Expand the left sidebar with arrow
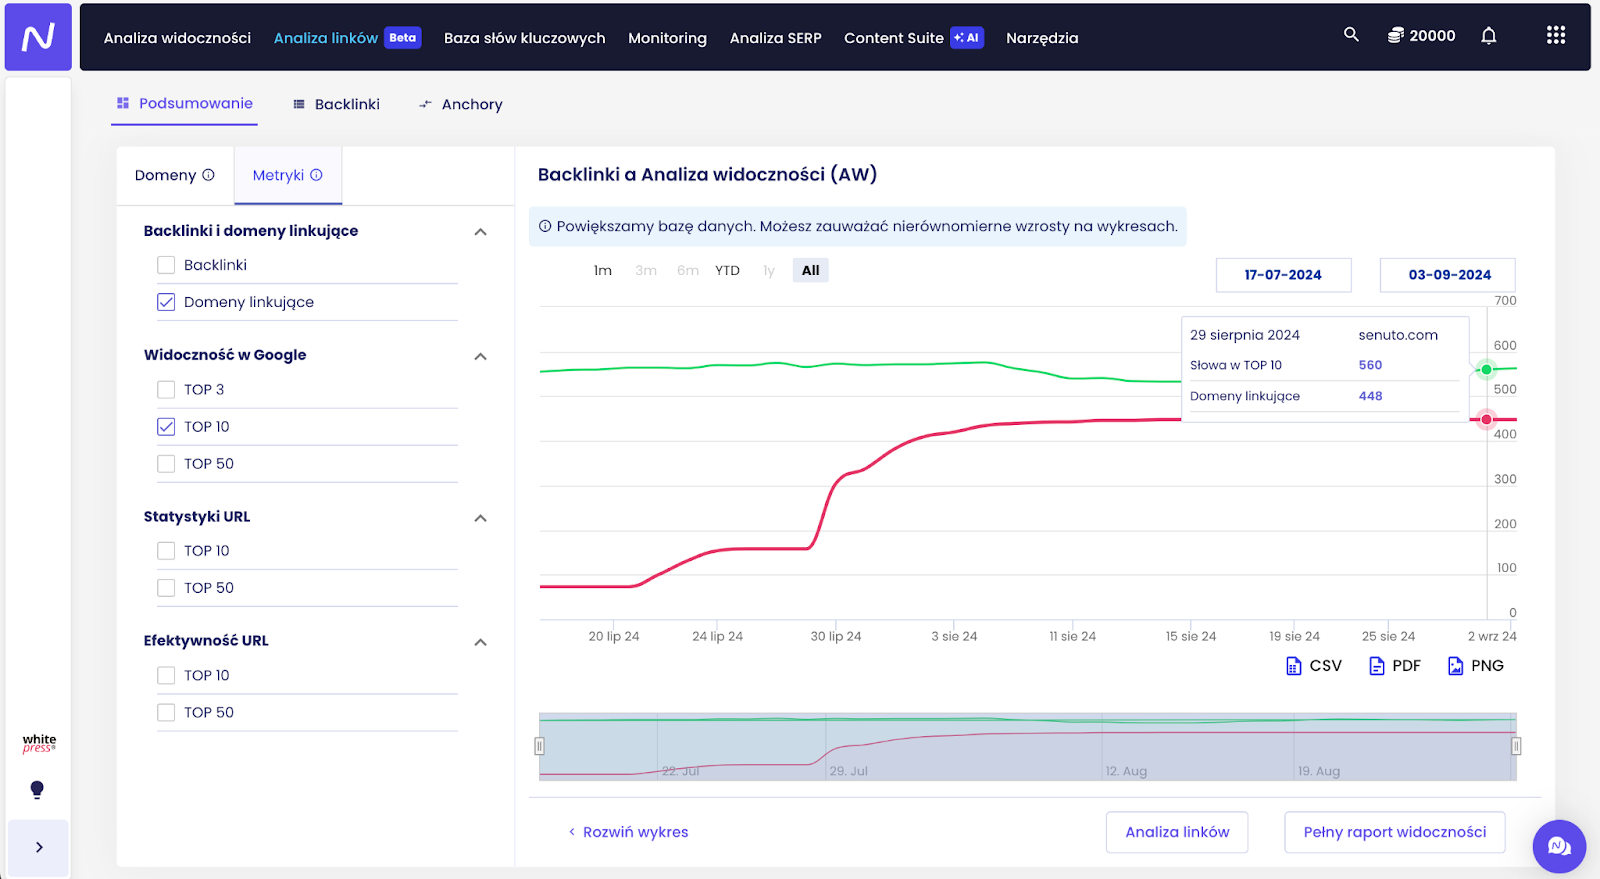The width and height of the screenshot is (1600, 879). point(39,847)
